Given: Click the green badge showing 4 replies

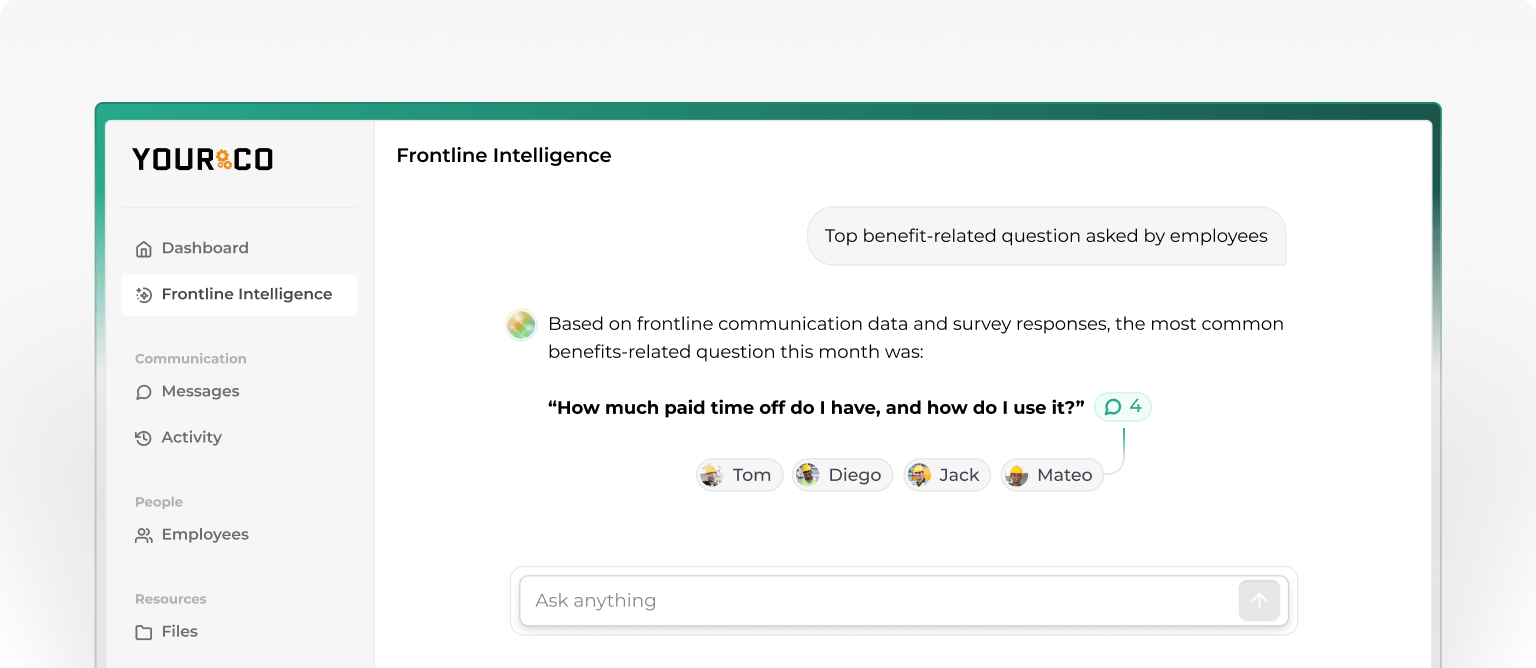Looking at the screenshot, I should click(x=1122, y=406).
